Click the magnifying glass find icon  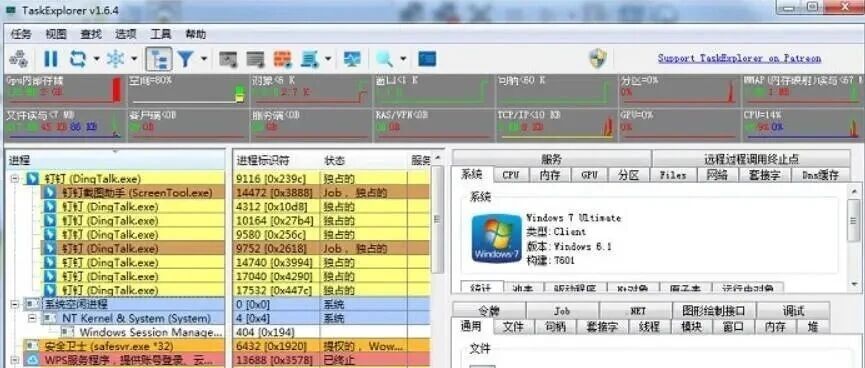click(385, 58)
